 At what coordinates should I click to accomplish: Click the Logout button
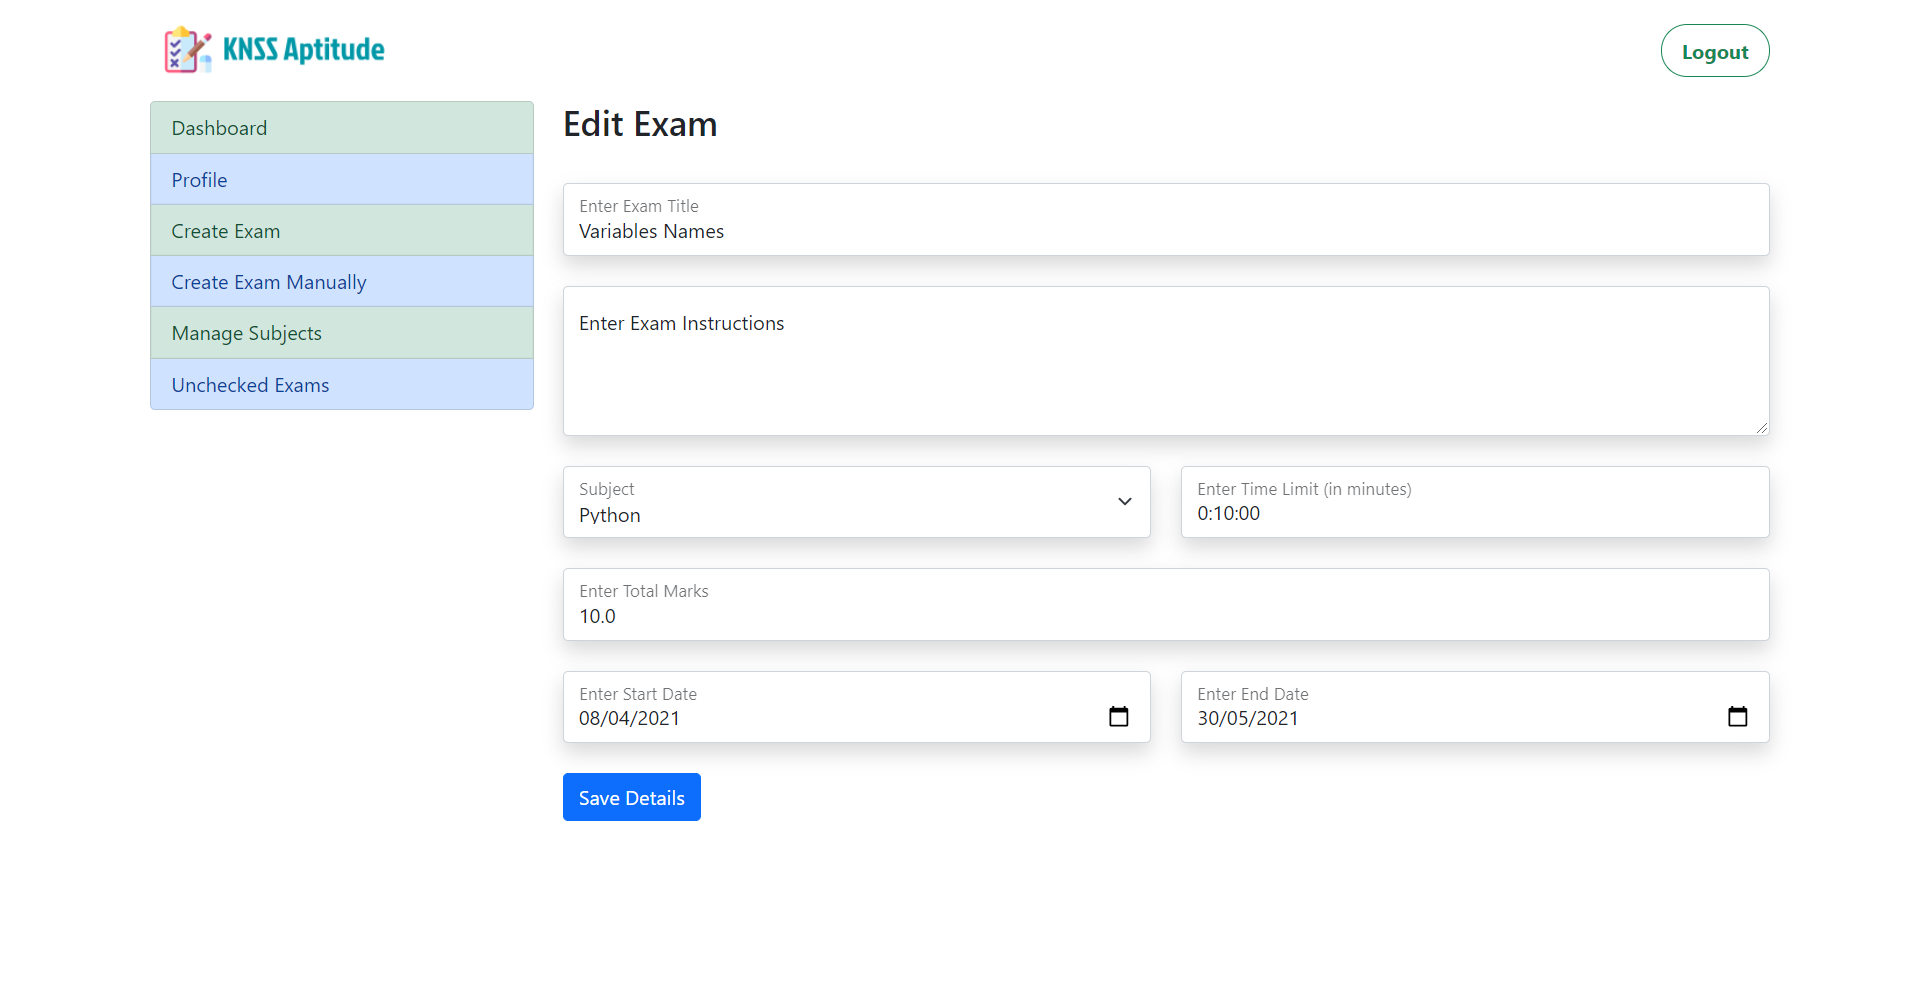1714,51
